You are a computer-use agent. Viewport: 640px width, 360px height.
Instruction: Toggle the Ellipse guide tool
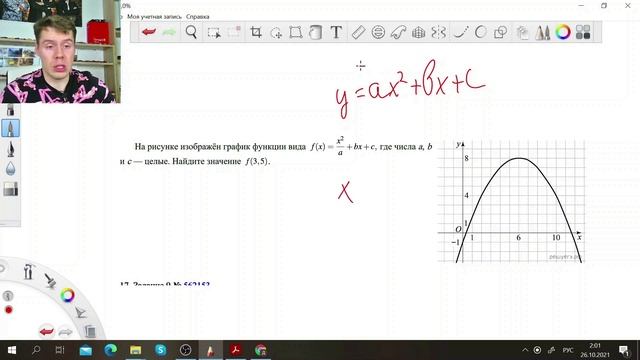pos(378,32)
